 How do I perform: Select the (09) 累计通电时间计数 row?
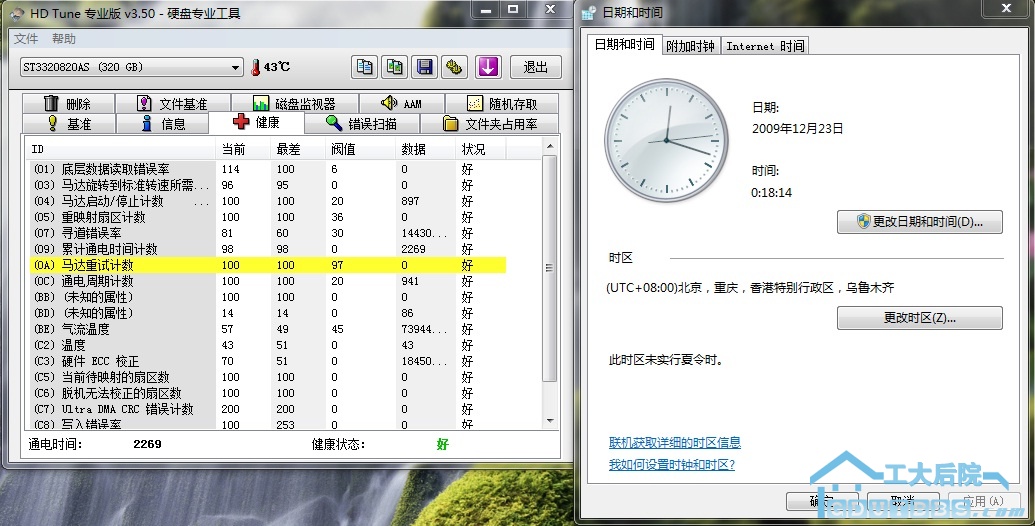268,249
